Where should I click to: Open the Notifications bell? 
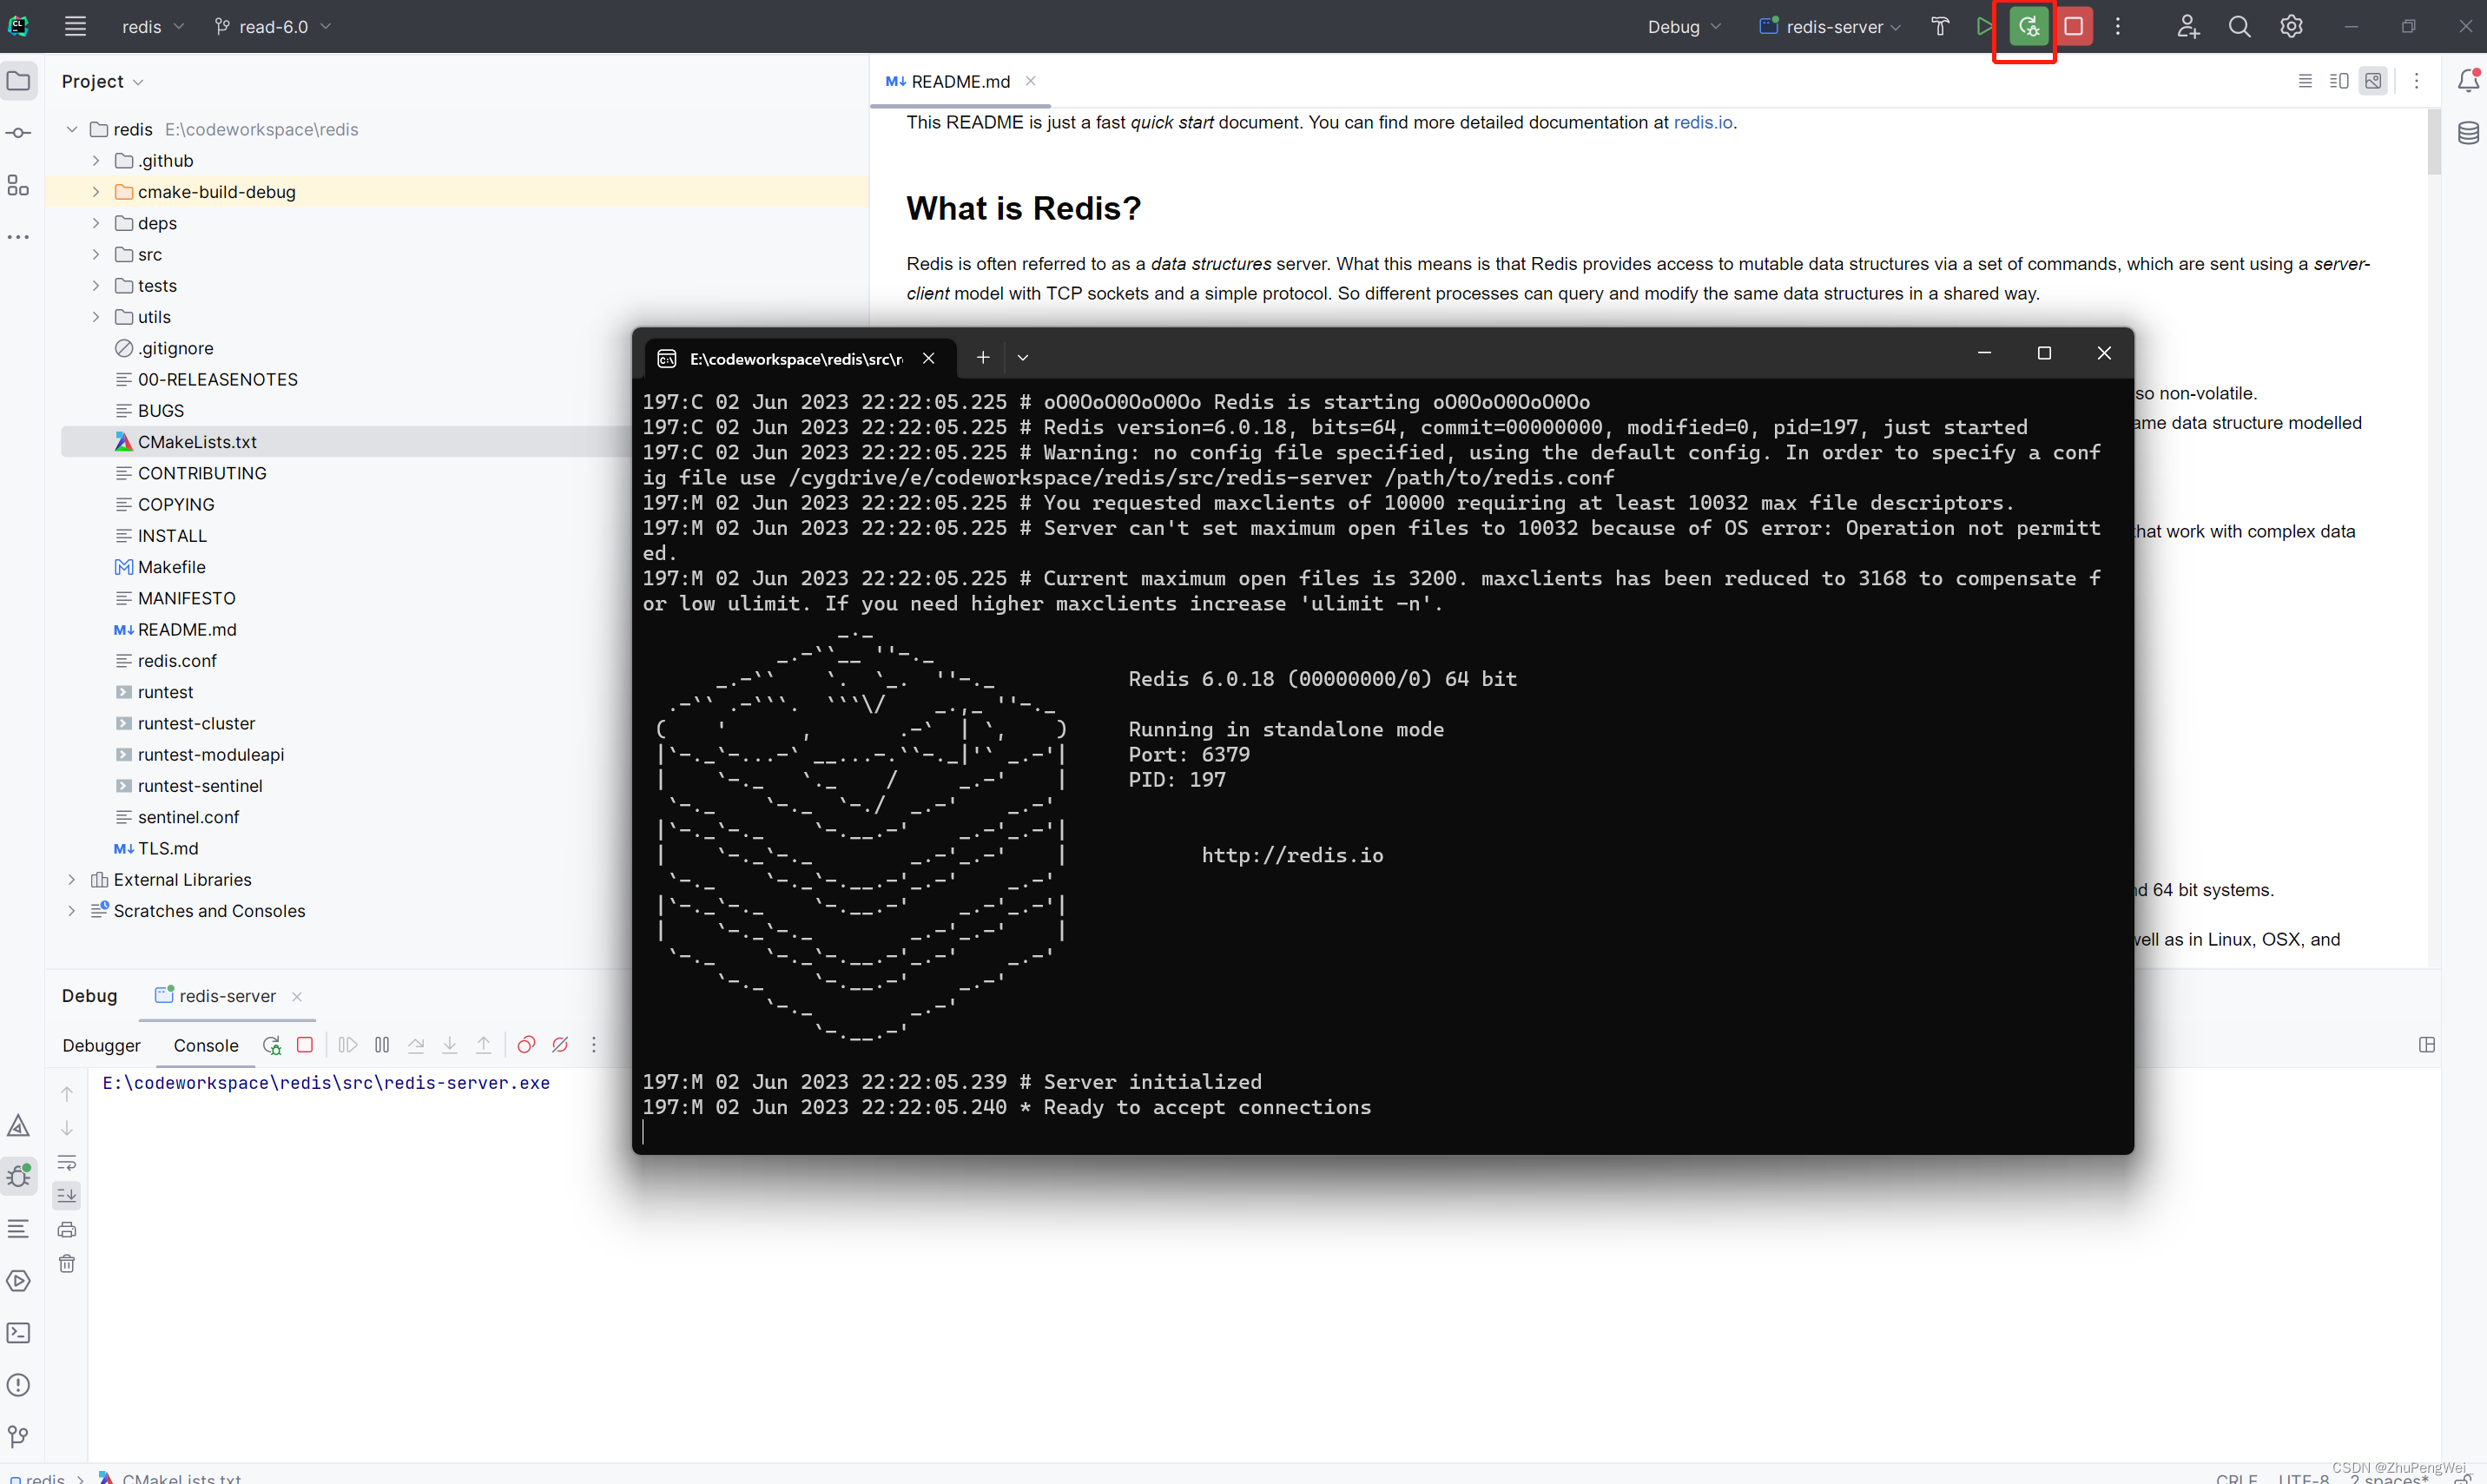coord(2467,81)
